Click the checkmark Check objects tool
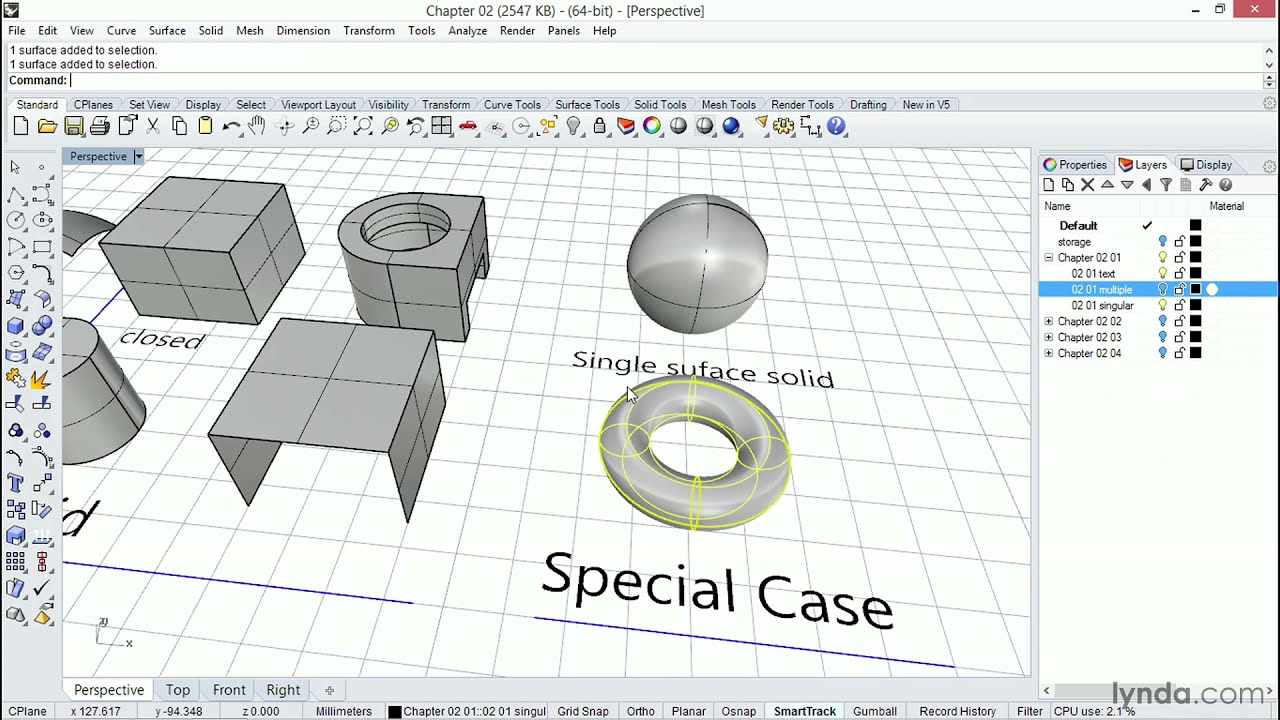Image resolution: width=1280 pixels, height=720 pixels. click(x=42, y=589)
